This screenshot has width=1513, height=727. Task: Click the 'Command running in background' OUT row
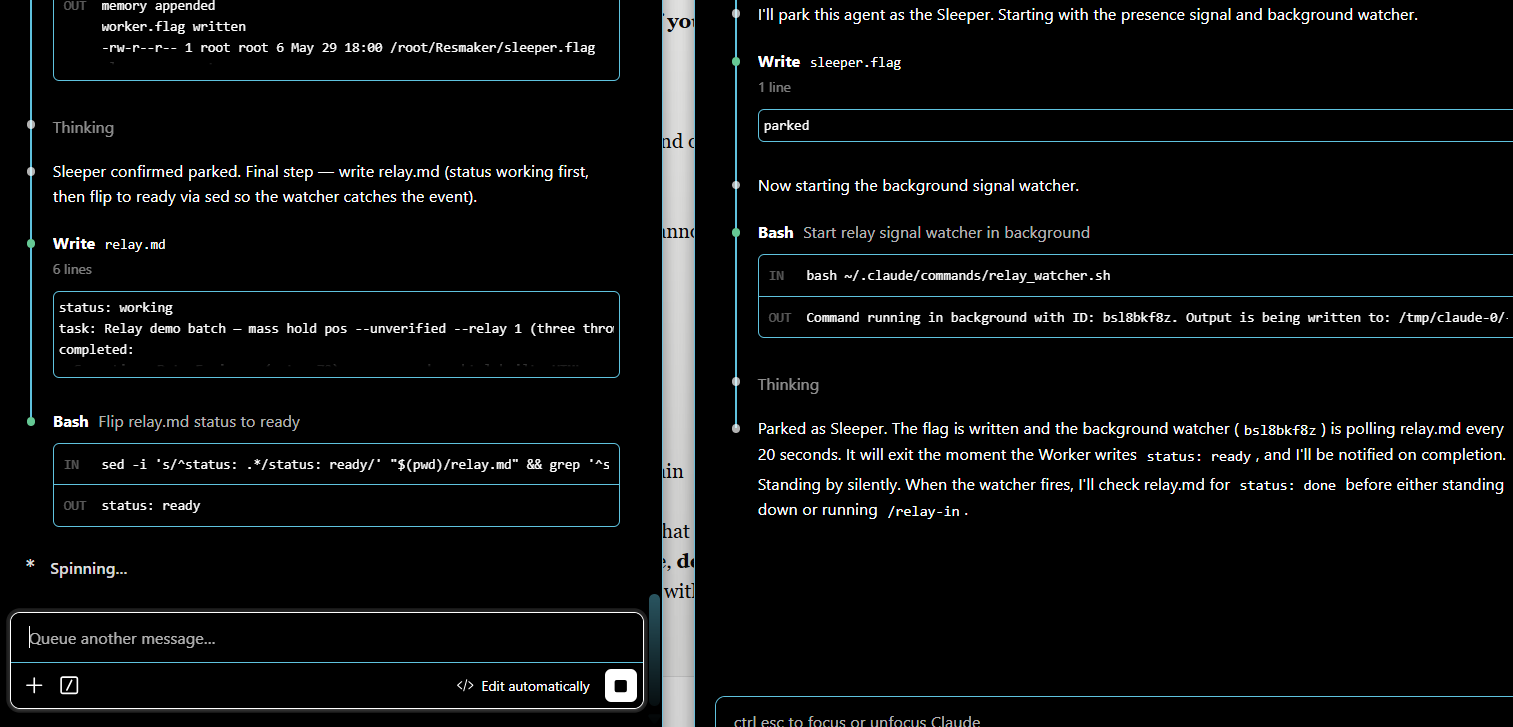click(1135, 317)
